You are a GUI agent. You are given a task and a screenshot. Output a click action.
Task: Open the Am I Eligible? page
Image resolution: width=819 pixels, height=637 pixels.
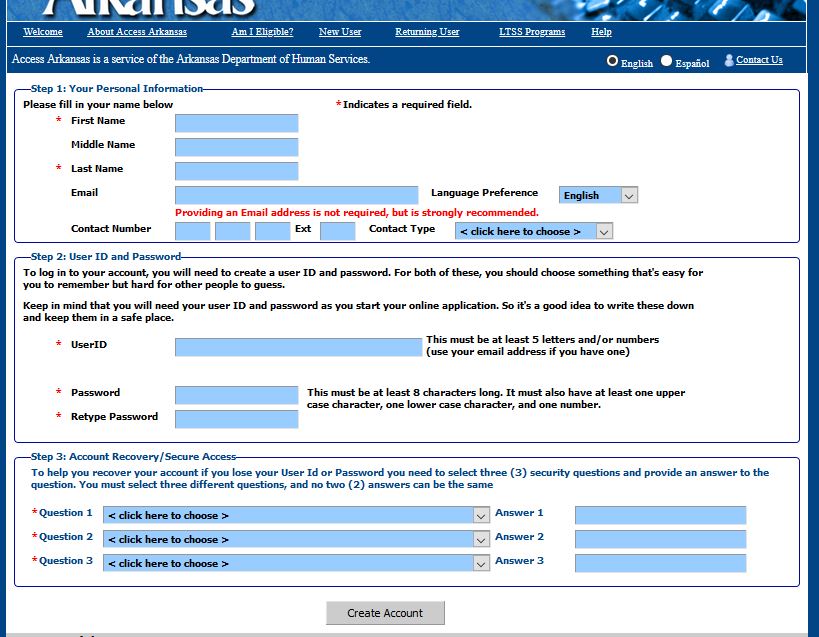click(262, 32)
